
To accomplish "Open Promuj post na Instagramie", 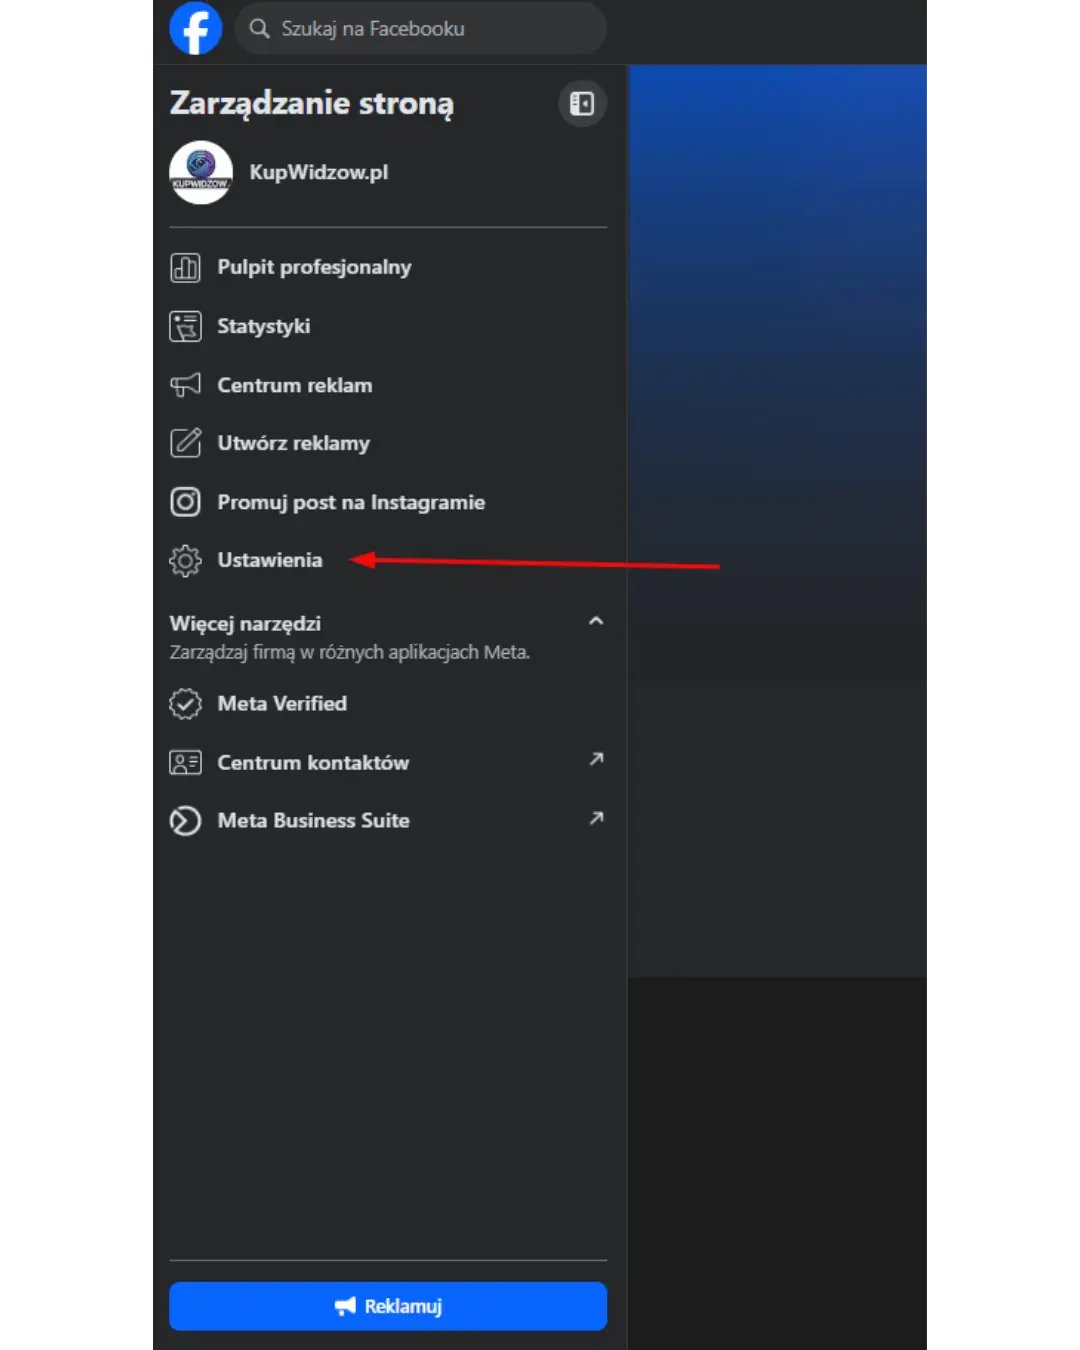I will pyautogui.click(x=351, y=502).
